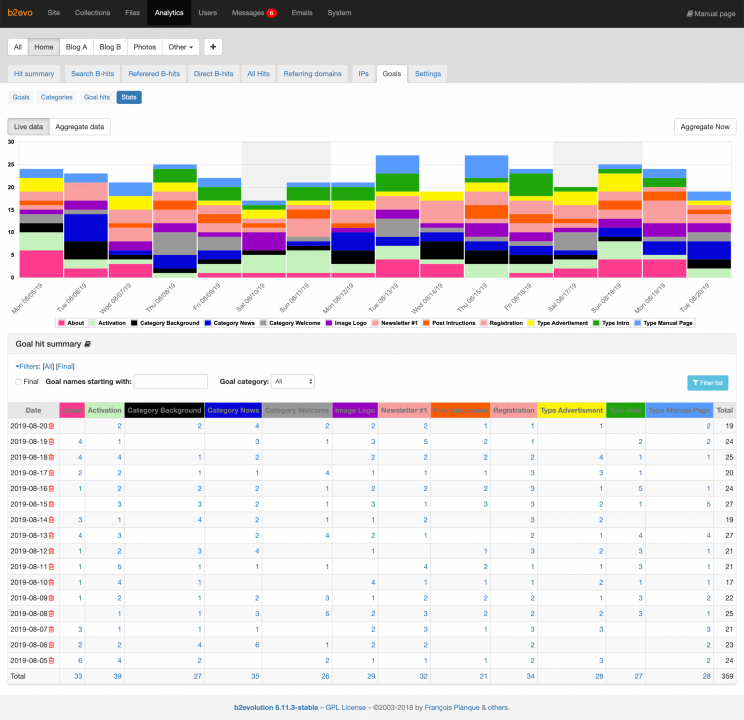This screenshot has width=744, height=720.
Task: Click the [Final] filter preset link
Action: tap(65, 366)
